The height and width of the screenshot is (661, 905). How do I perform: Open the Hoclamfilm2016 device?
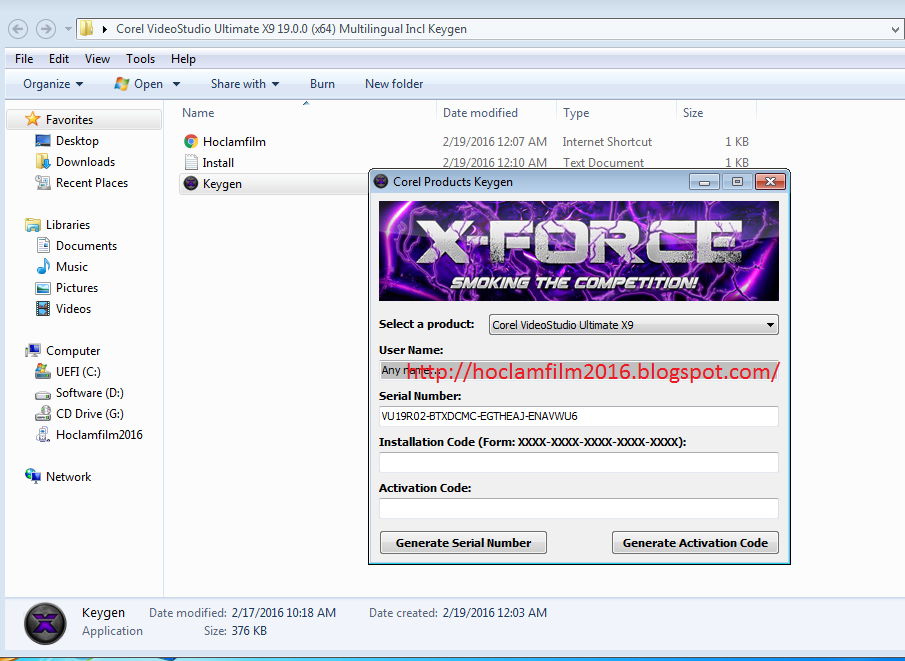click(99, 435)
